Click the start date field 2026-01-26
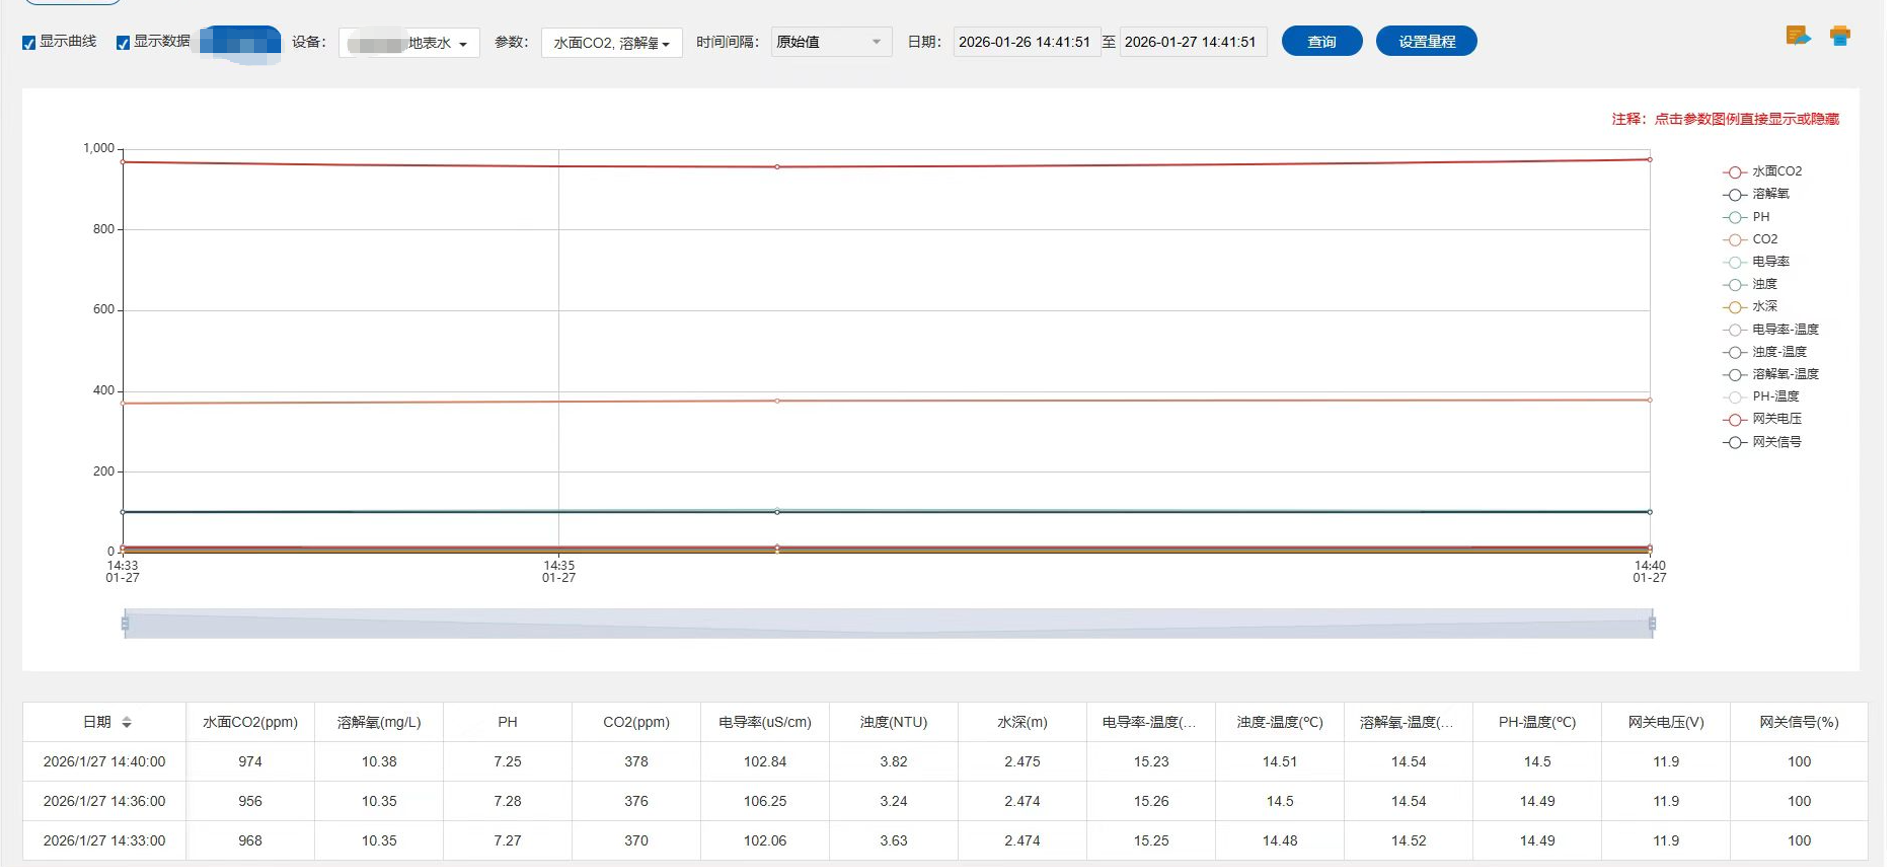This screenshot has width=1887, height=867. pyautogui.click(x=1026, y=42)
